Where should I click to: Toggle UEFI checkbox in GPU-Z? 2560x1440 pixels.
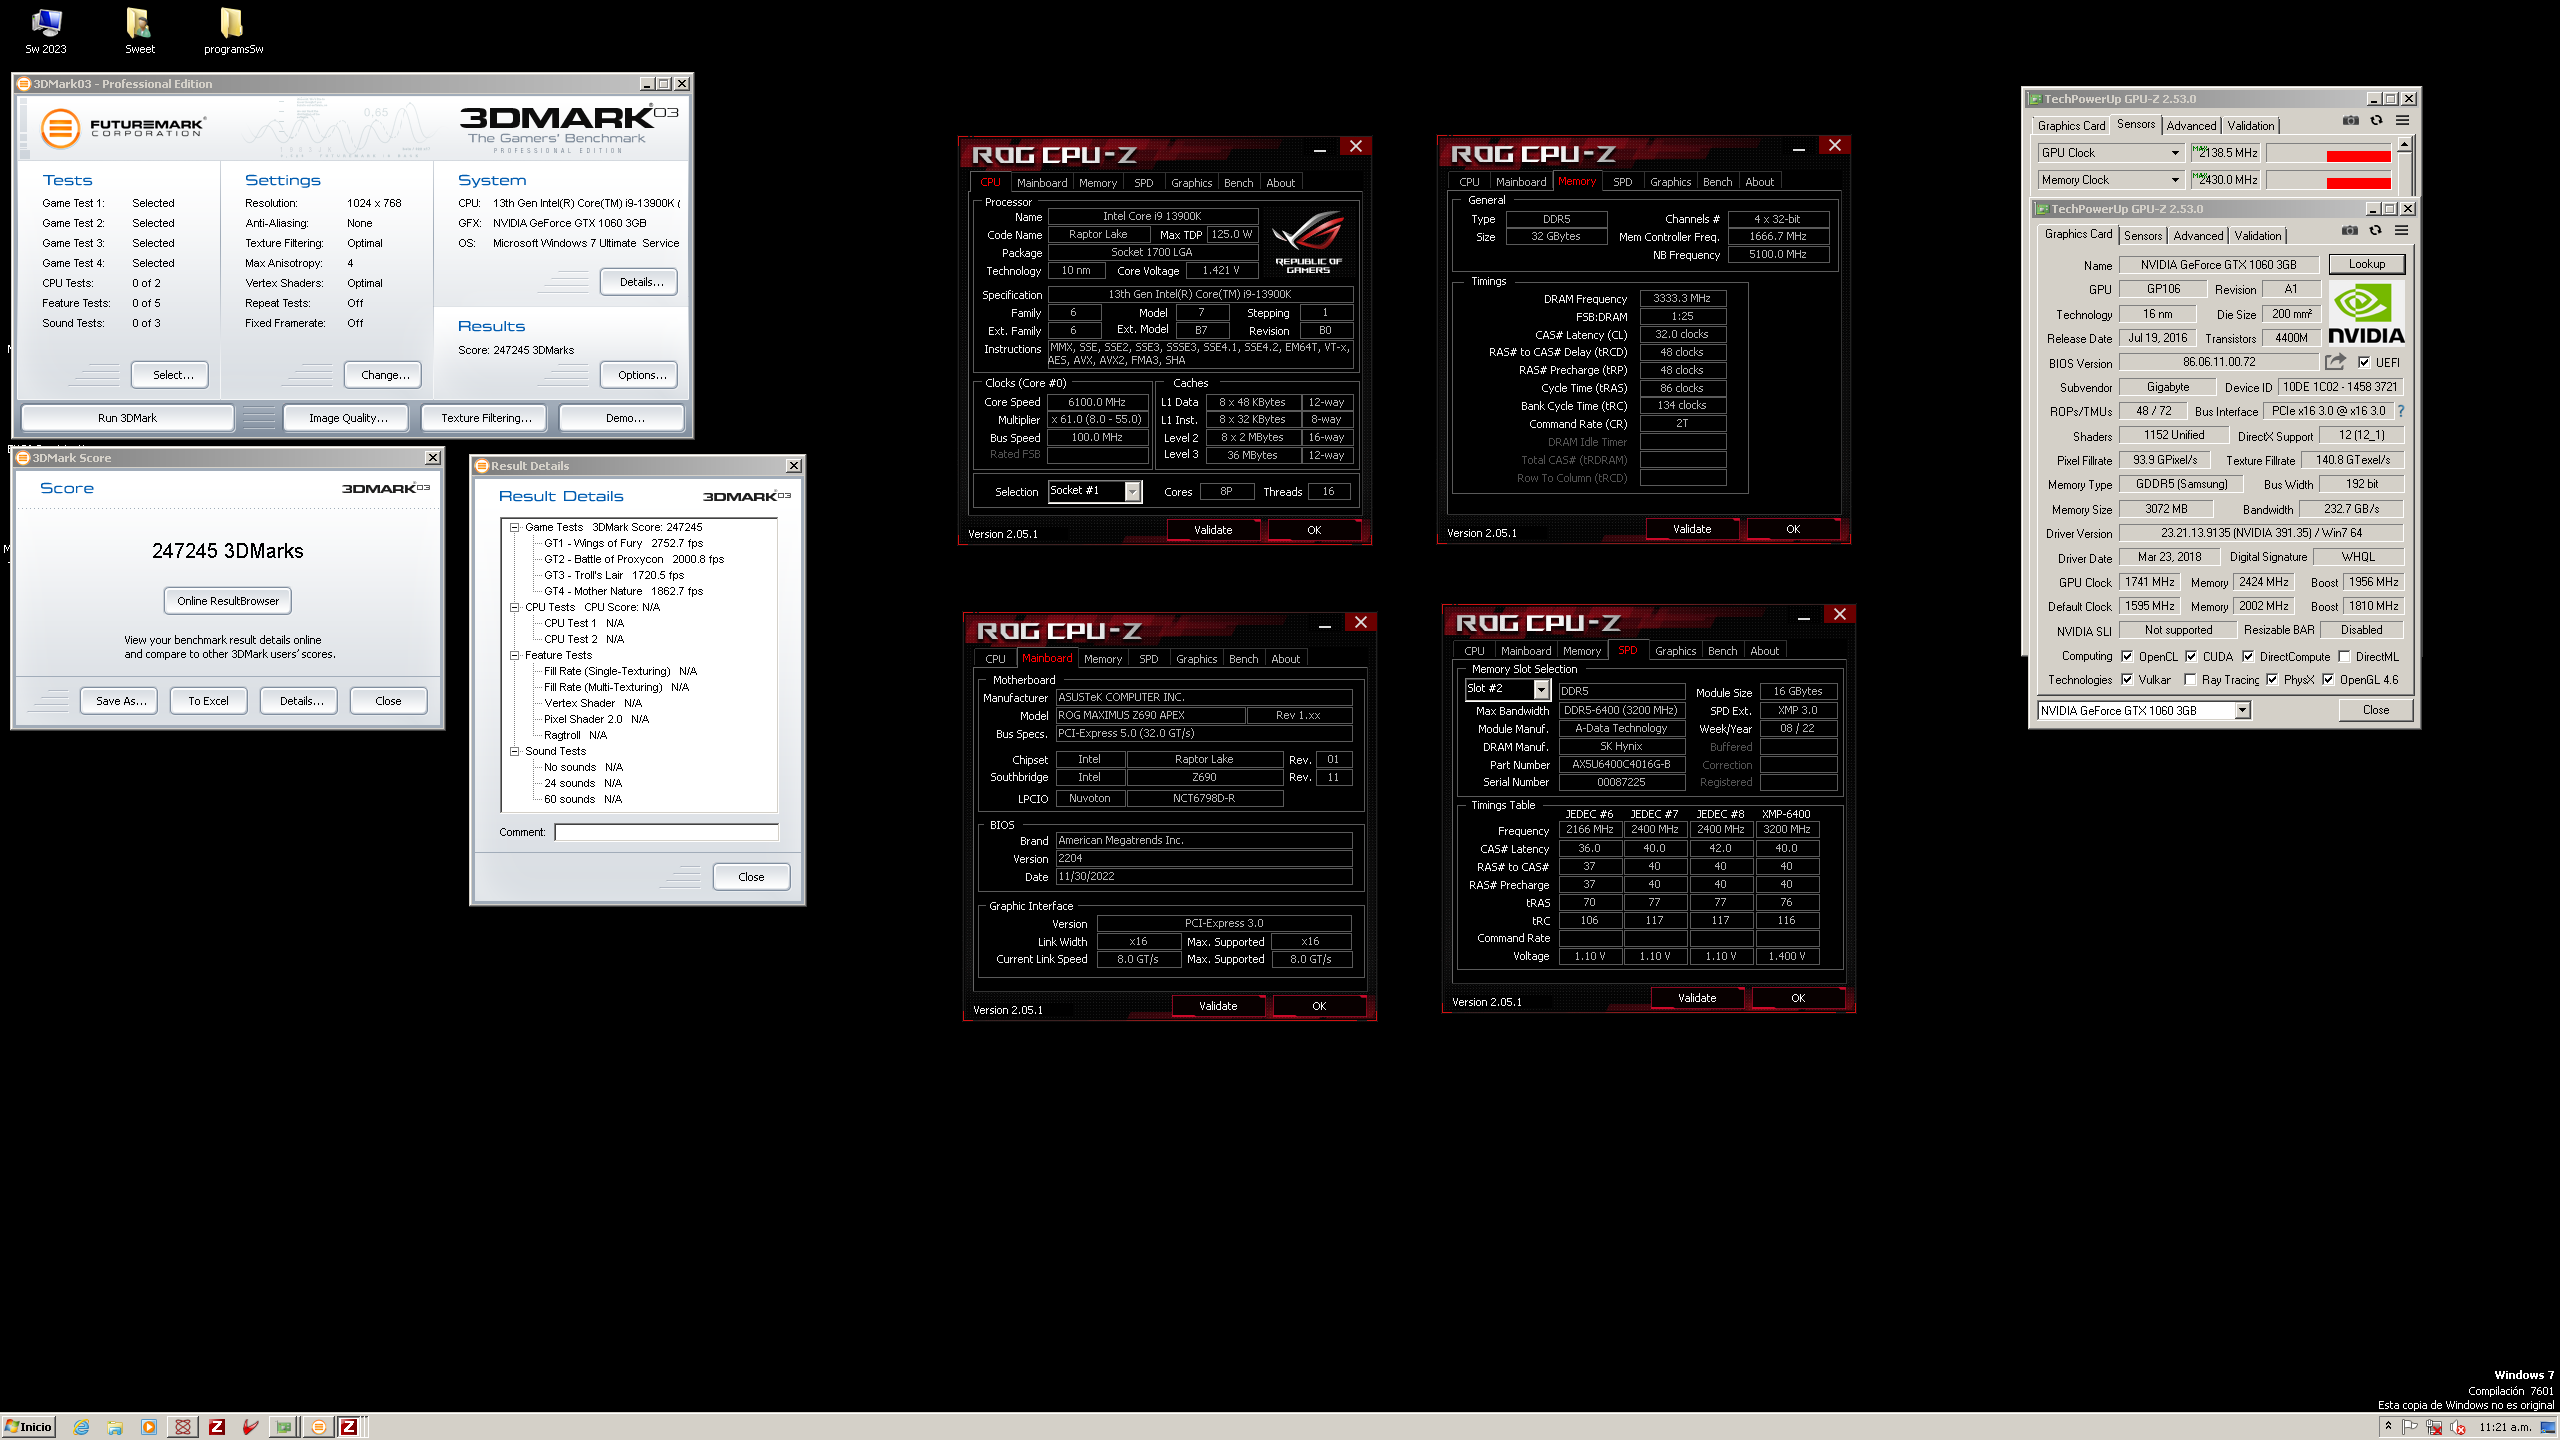[x=2364, y=363]
